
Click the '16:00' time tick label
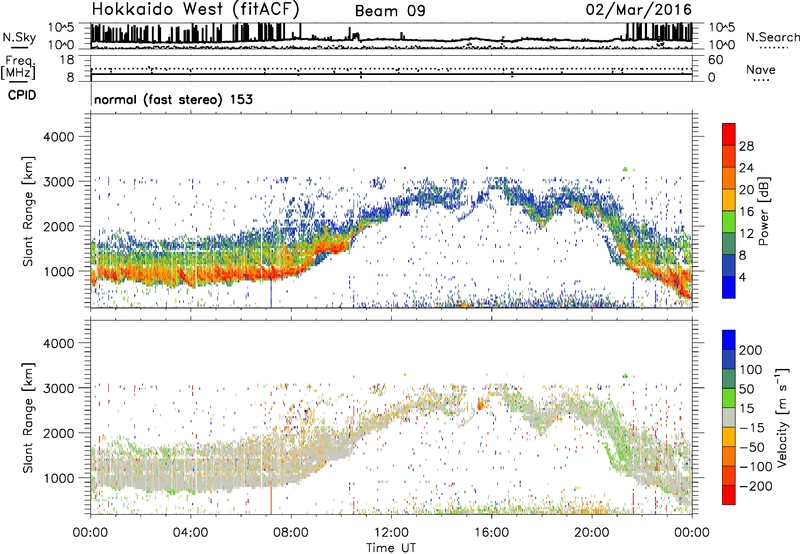pyautogui.click(x=491, y=532)
